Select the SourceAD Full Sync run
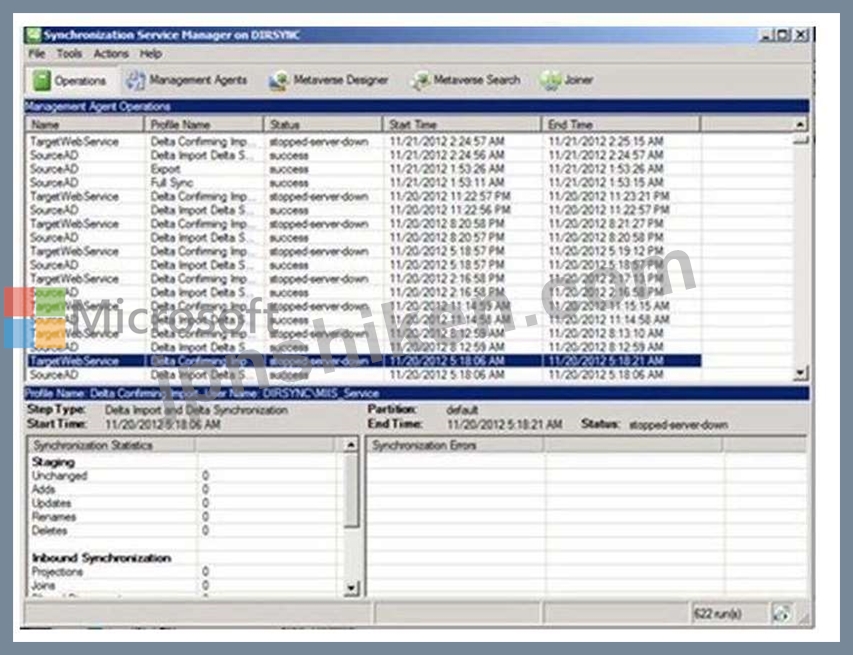853x655 pixels. click(x=363, y=183)
